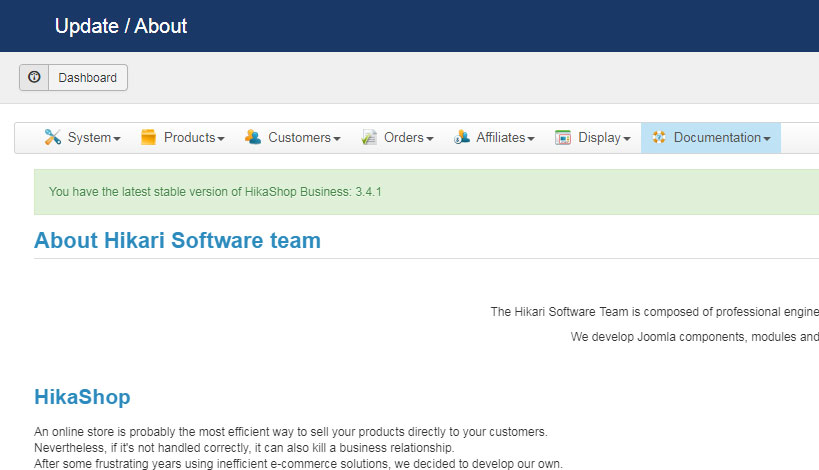
Task: Click the dashboard icon beside Dashboard
Action: pos(34,77)
